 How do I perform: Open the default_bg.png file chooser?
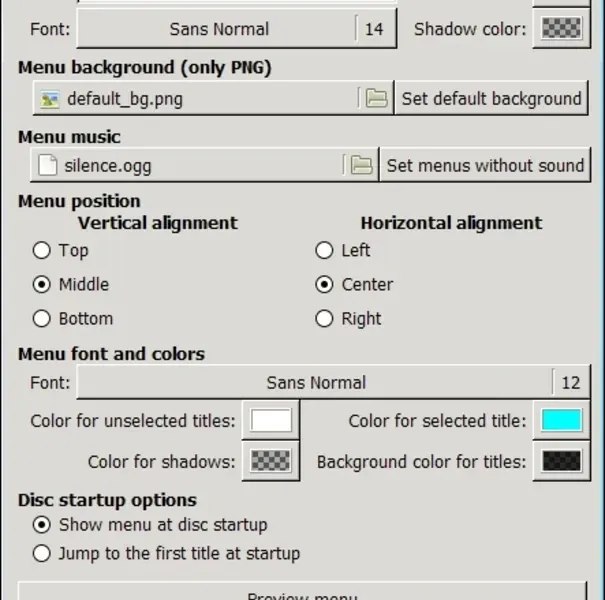pyautogui.click(x=200, y=98)
